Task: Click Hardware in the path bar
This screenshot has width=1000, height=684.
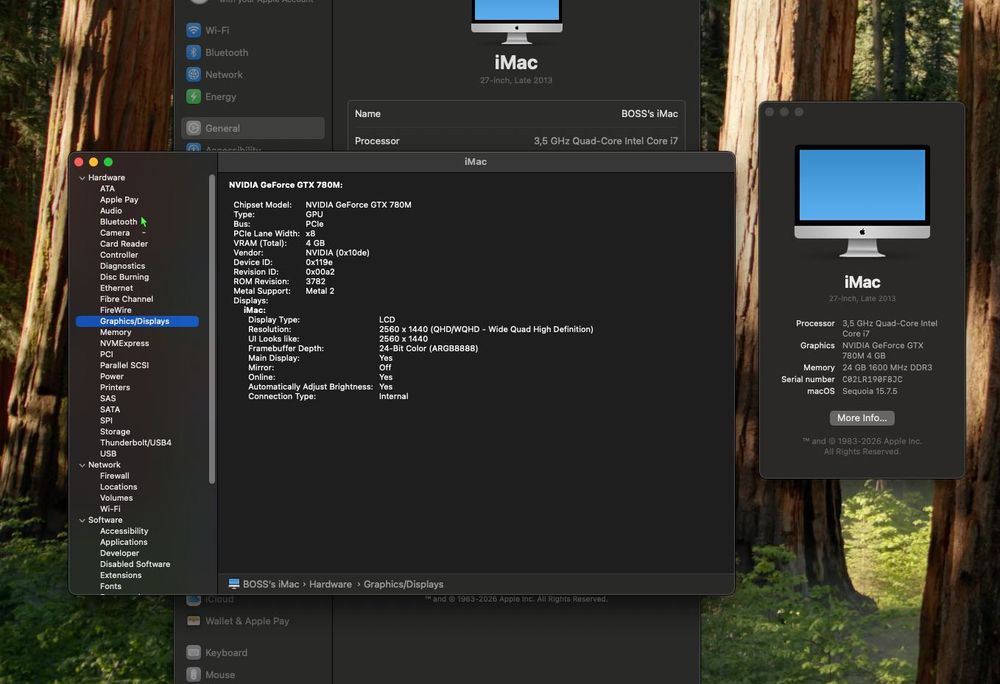Action: [330, 584]
